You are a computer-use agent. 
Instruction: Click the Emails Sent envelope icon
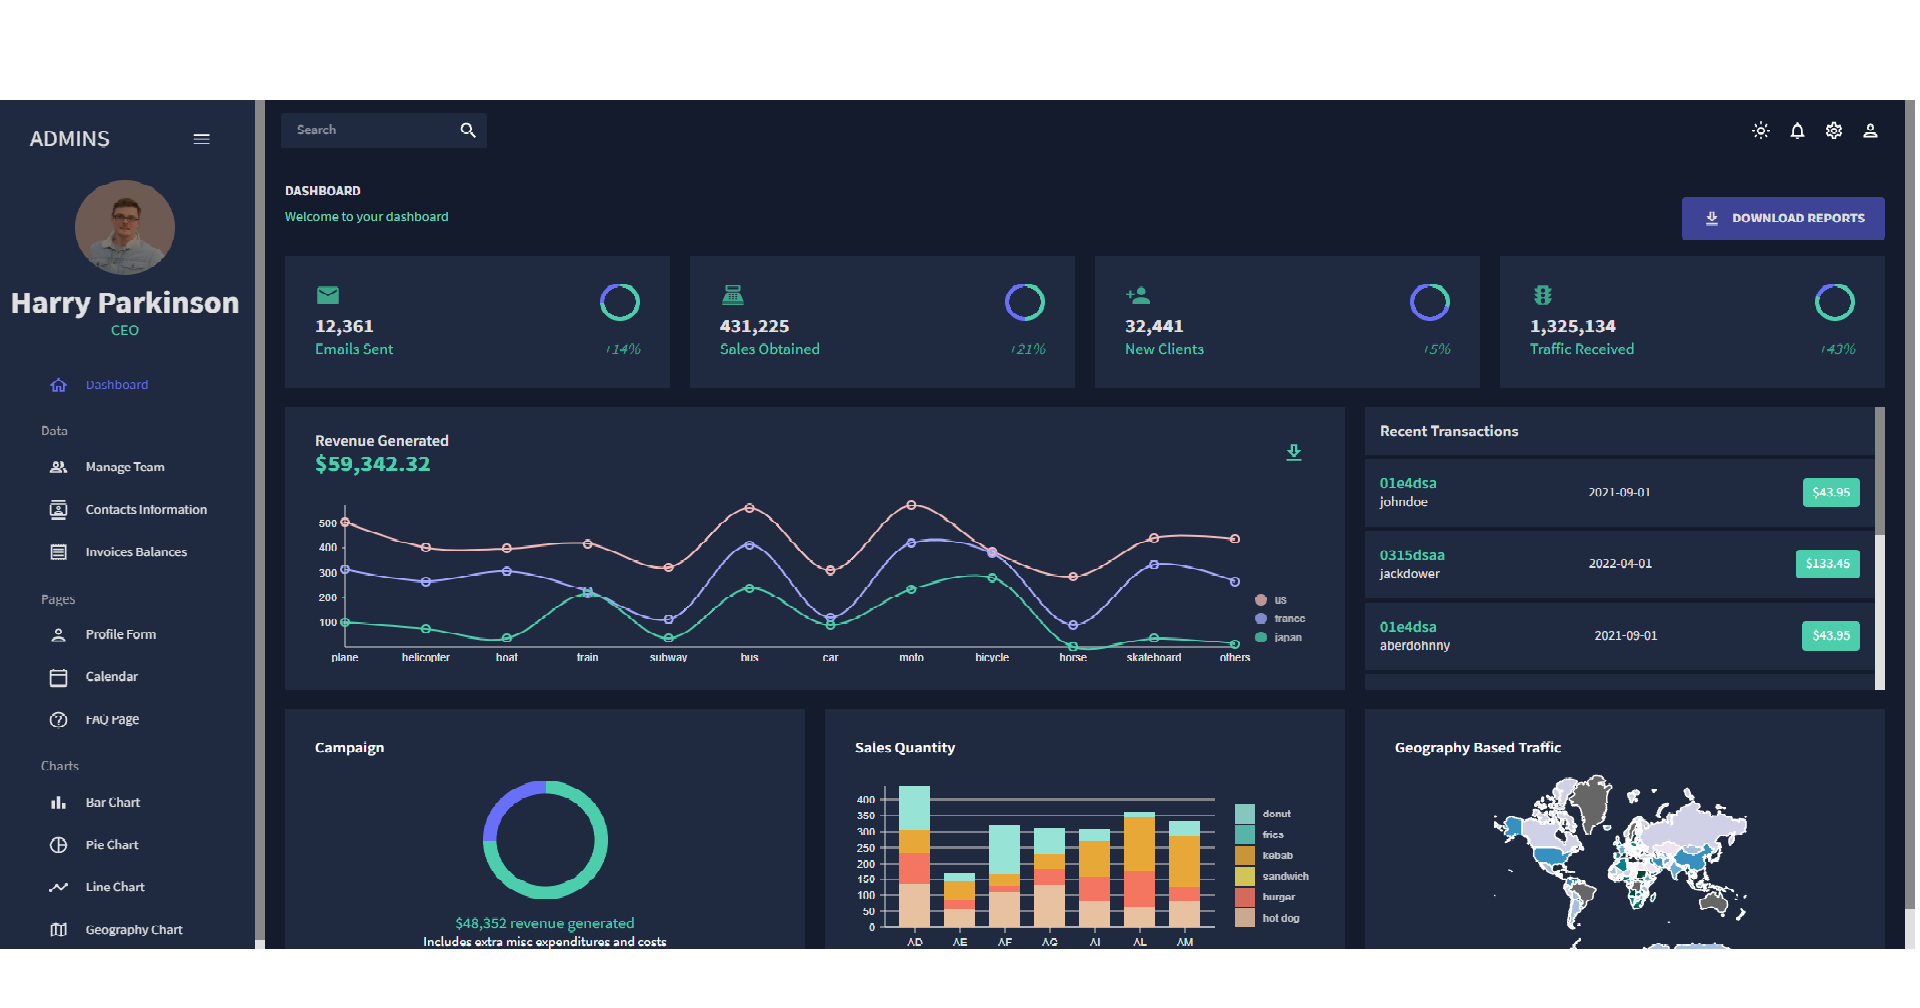pyautogui.click(x=327, y=295)
